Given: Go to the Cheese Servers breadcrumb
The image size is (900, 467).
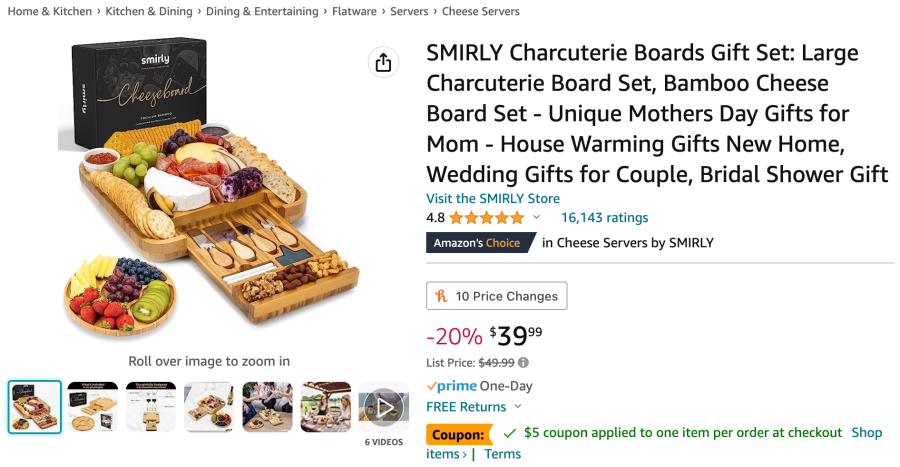Looking at the screenshot, I should point(481,12).
